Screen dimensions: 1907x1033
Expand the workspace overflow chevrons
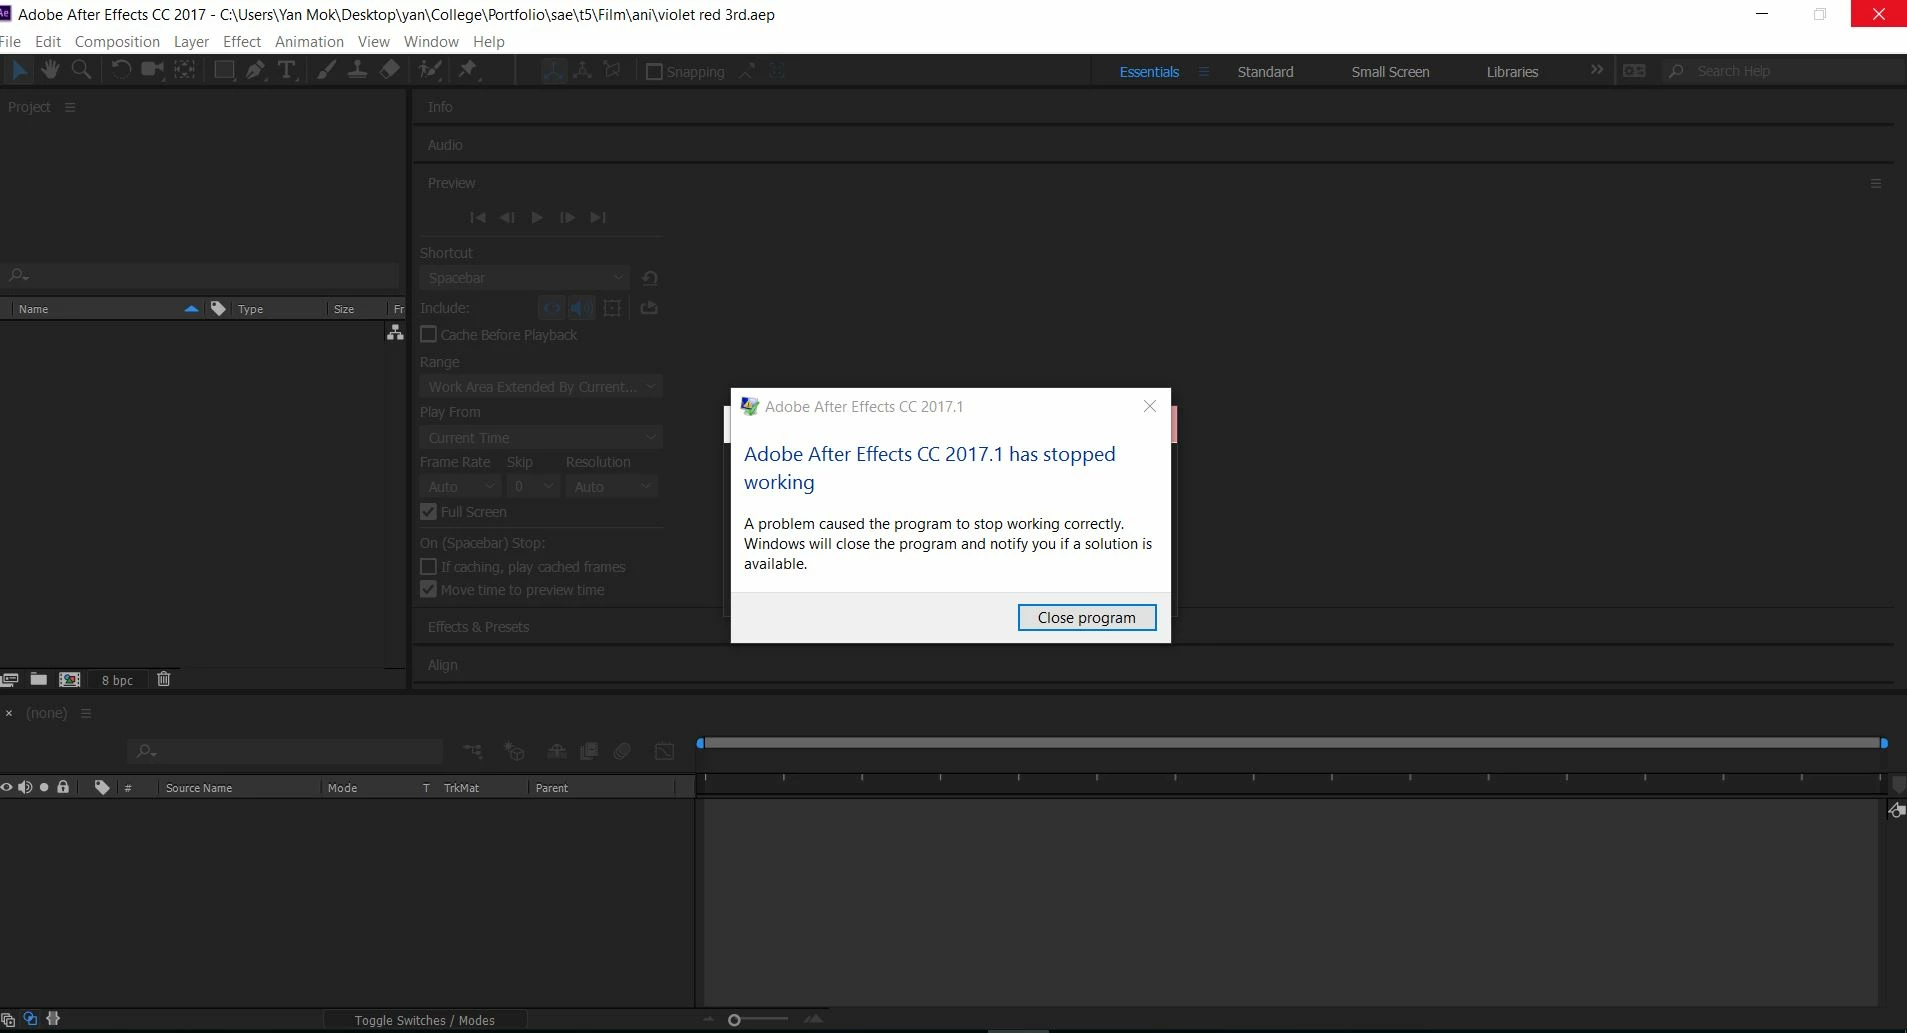(1597, 70)
